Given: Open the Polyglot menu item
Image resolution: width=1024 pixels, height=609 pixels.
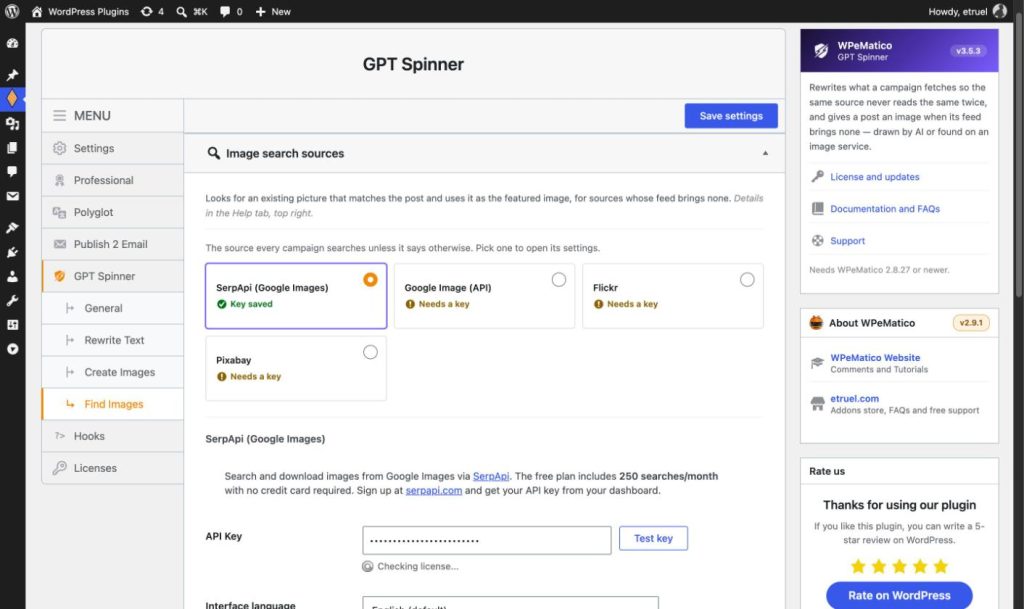Looking at the screenshot, I should pyautogui.click(x=112, y=212).
